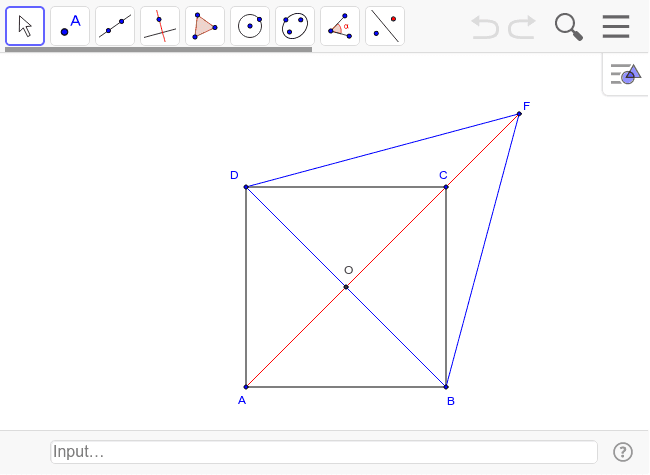Image resolution: width=650 pixels, height=475 pixels.
Task: Open the hamburger main menu
Action: pyautogui.click(x=616, y=27)
